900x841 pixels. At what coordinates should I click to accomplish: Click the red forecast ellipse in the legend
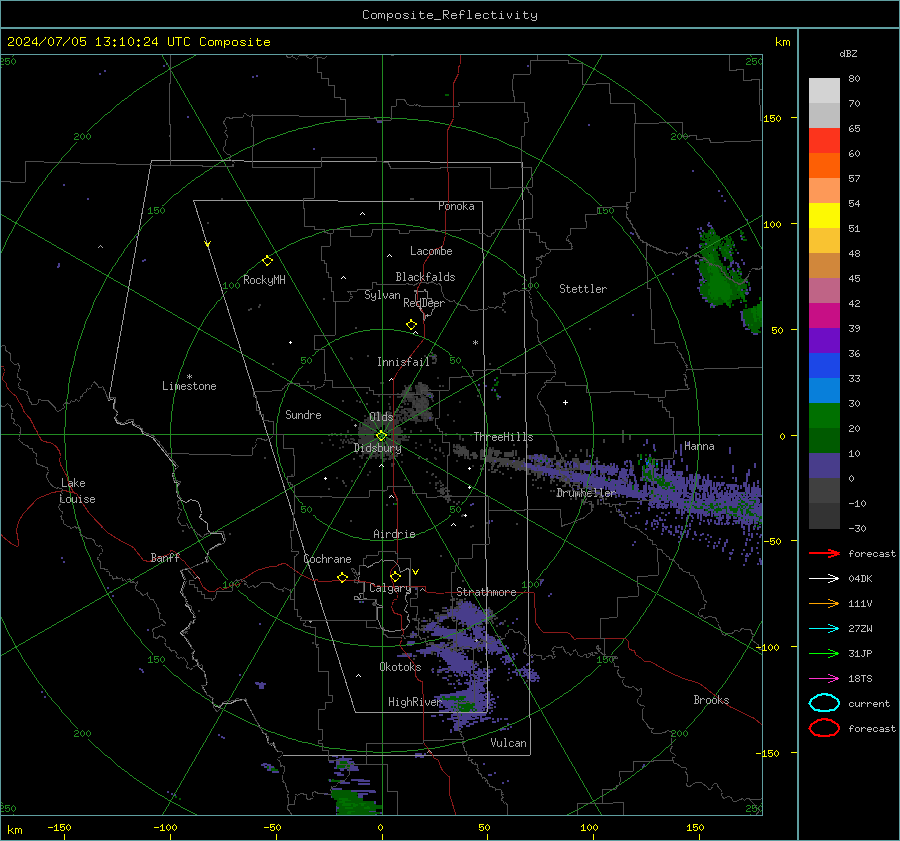point(824,728)
